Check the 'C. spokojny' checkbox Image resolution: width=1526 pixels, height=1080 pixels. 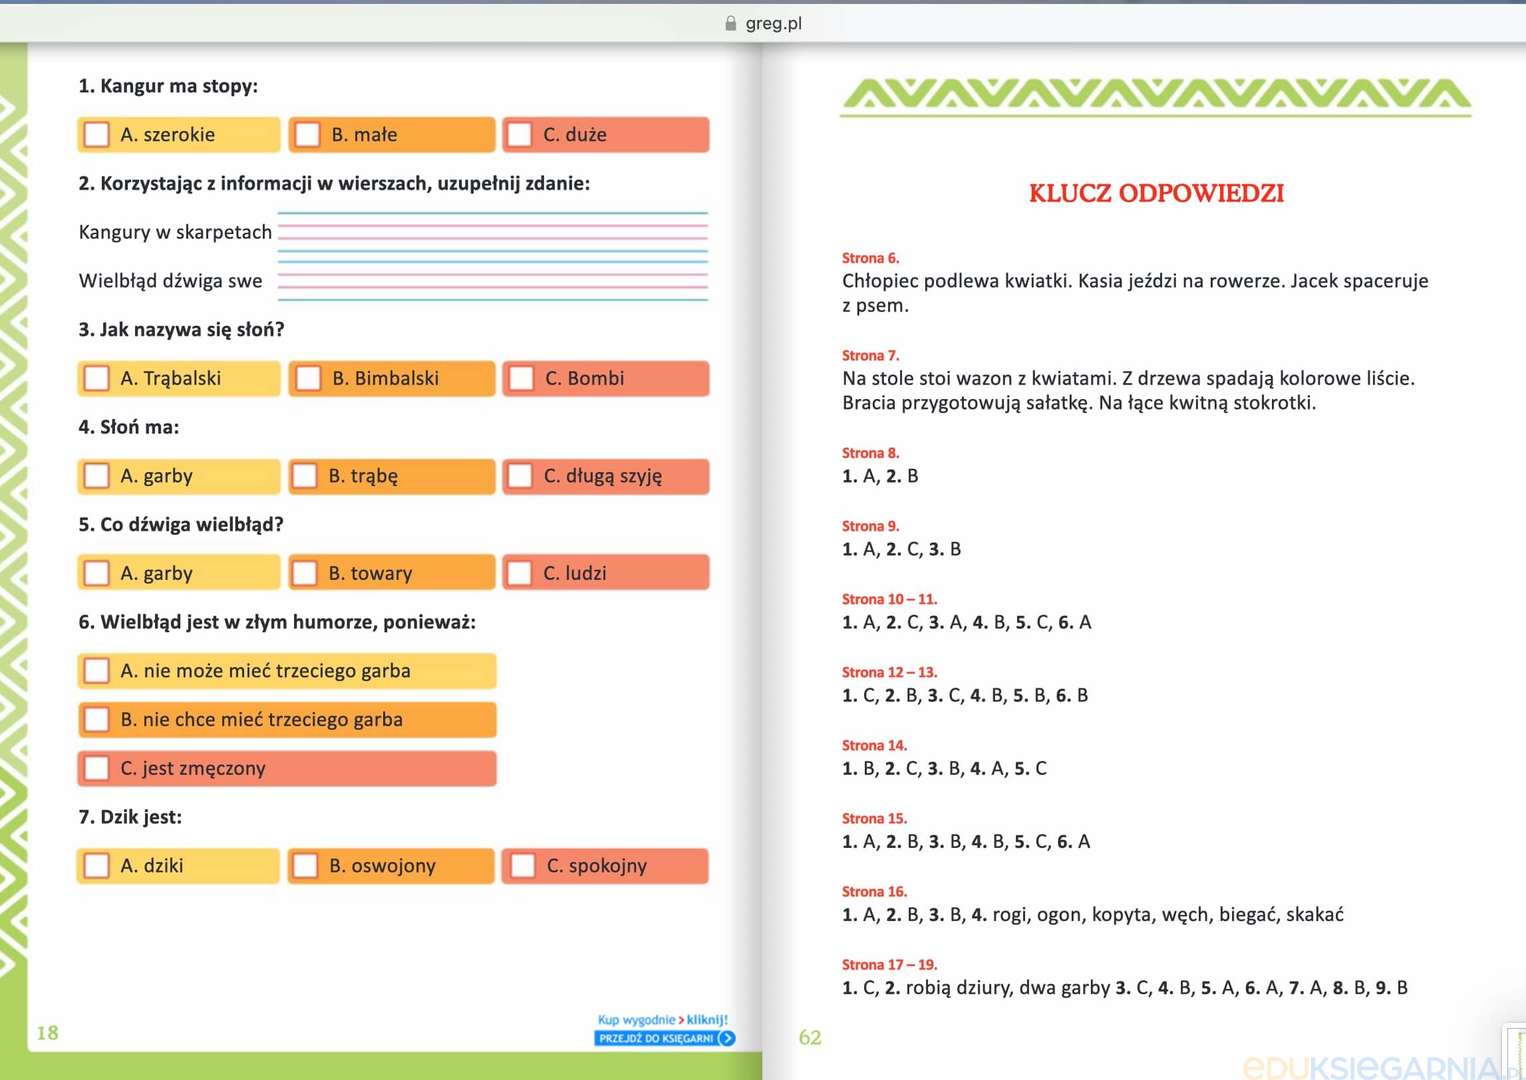coord(523,865)
